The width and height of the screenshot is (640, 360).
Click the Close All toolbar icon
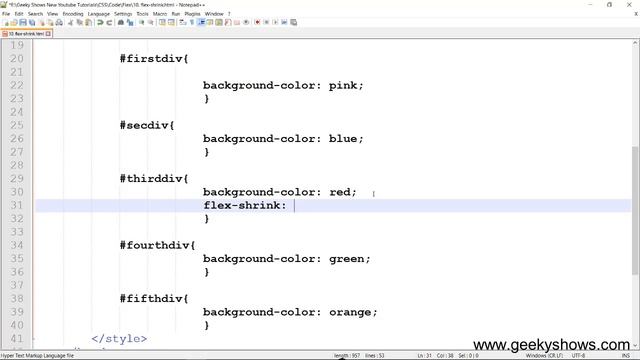point(50,22)
